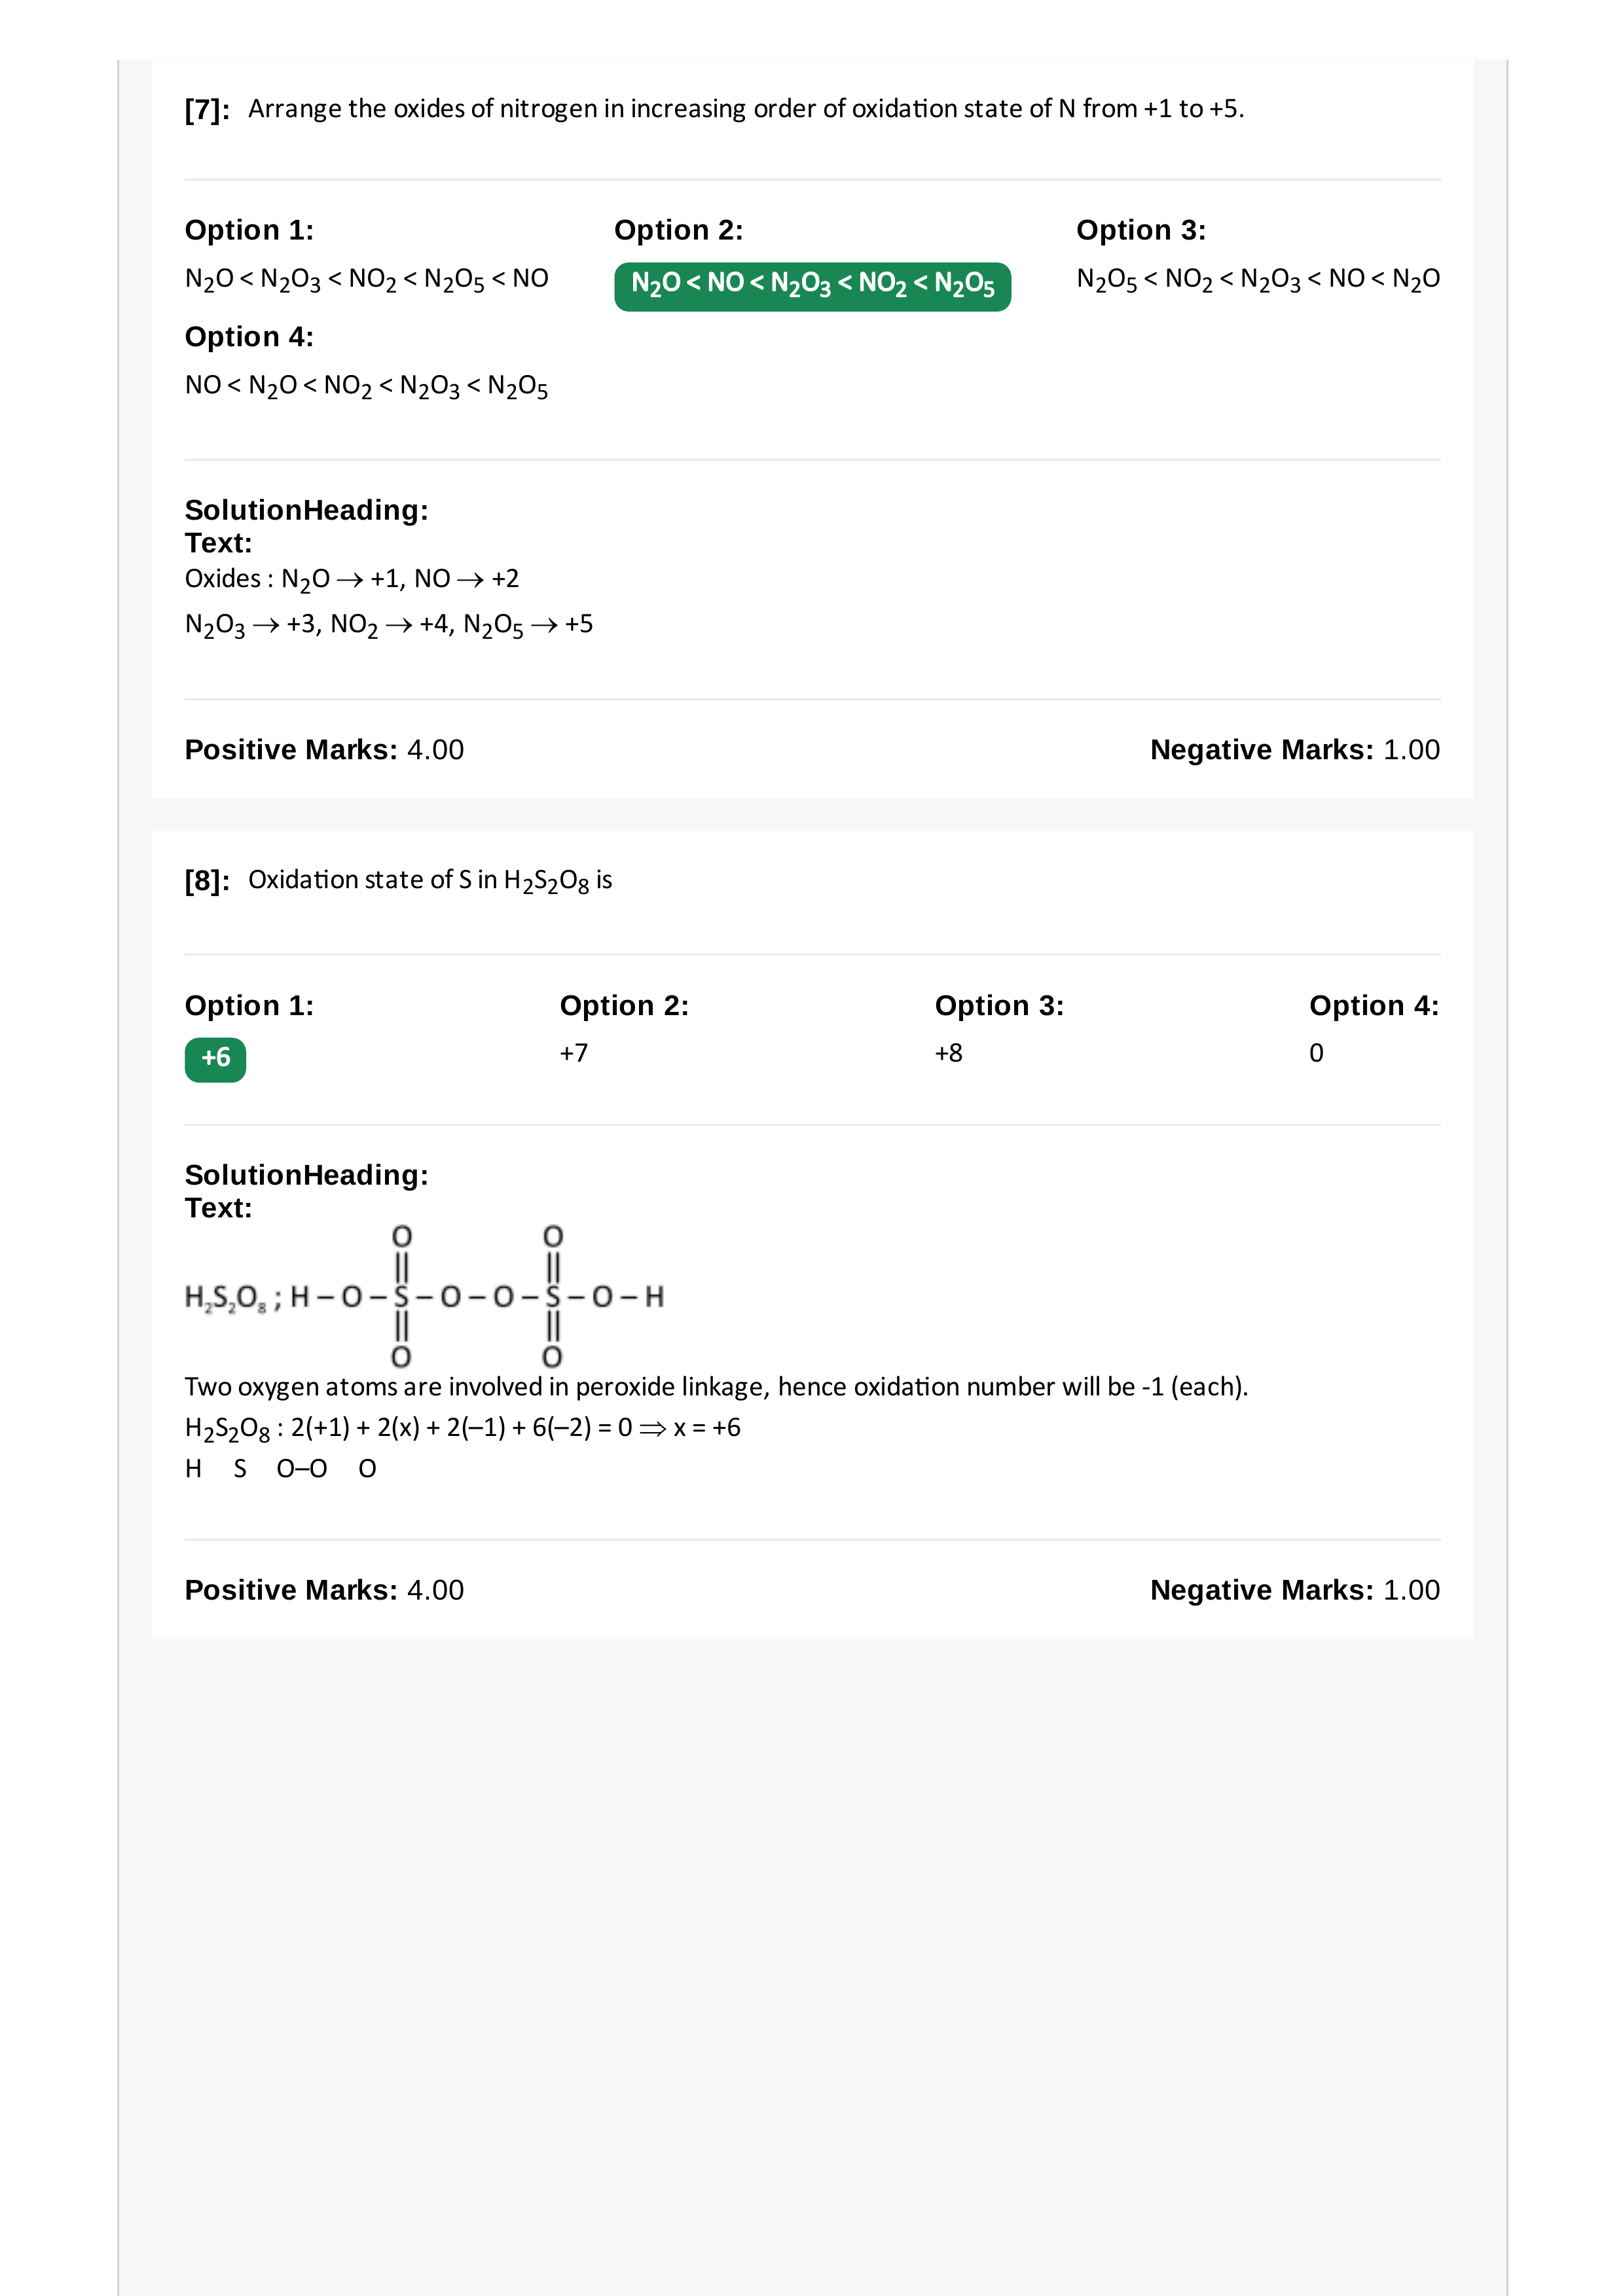Click question 8 SolutionHeading label
The height and width of the screenshot is (2296, 1623).
[x=307, y=1175]
